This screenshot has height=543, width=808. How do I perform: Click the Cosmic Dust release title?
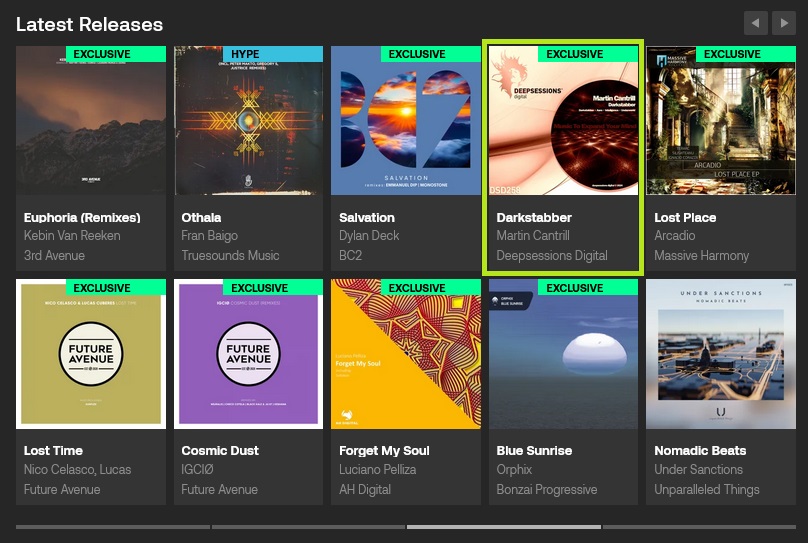(220, 450)
